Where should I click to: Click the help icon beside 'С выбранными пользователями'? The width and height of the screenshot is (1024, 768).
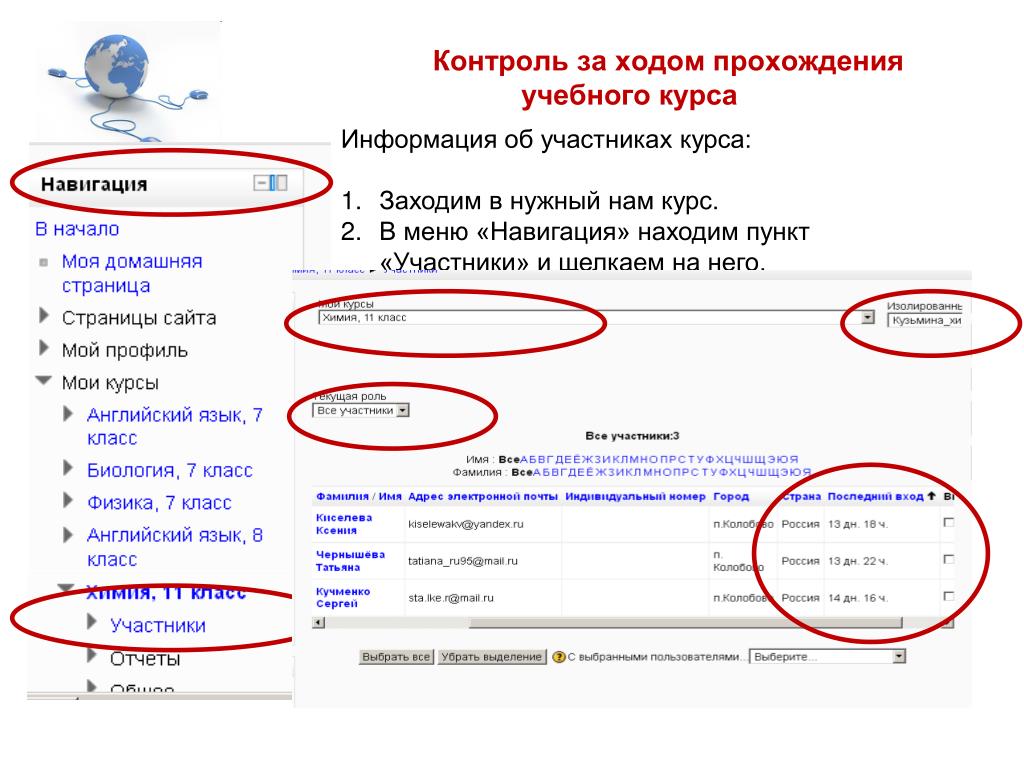(x=558, y=657)
